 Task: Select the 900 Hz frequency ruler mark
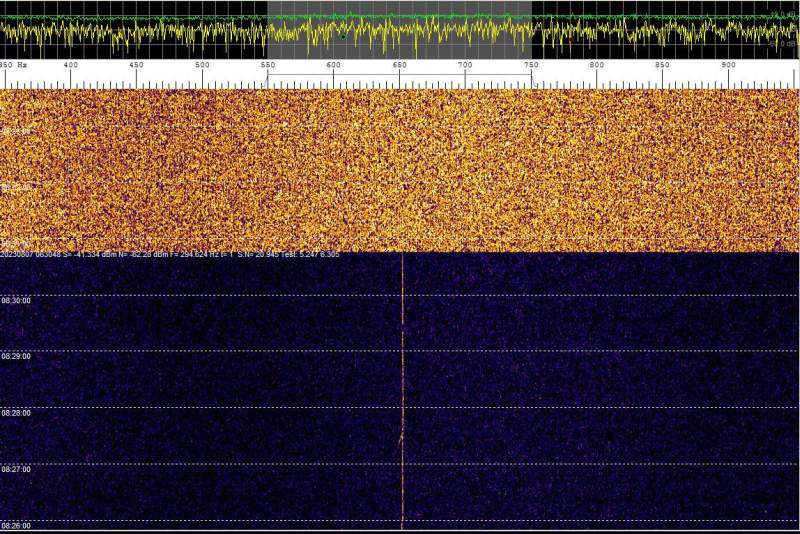(728, 66)
